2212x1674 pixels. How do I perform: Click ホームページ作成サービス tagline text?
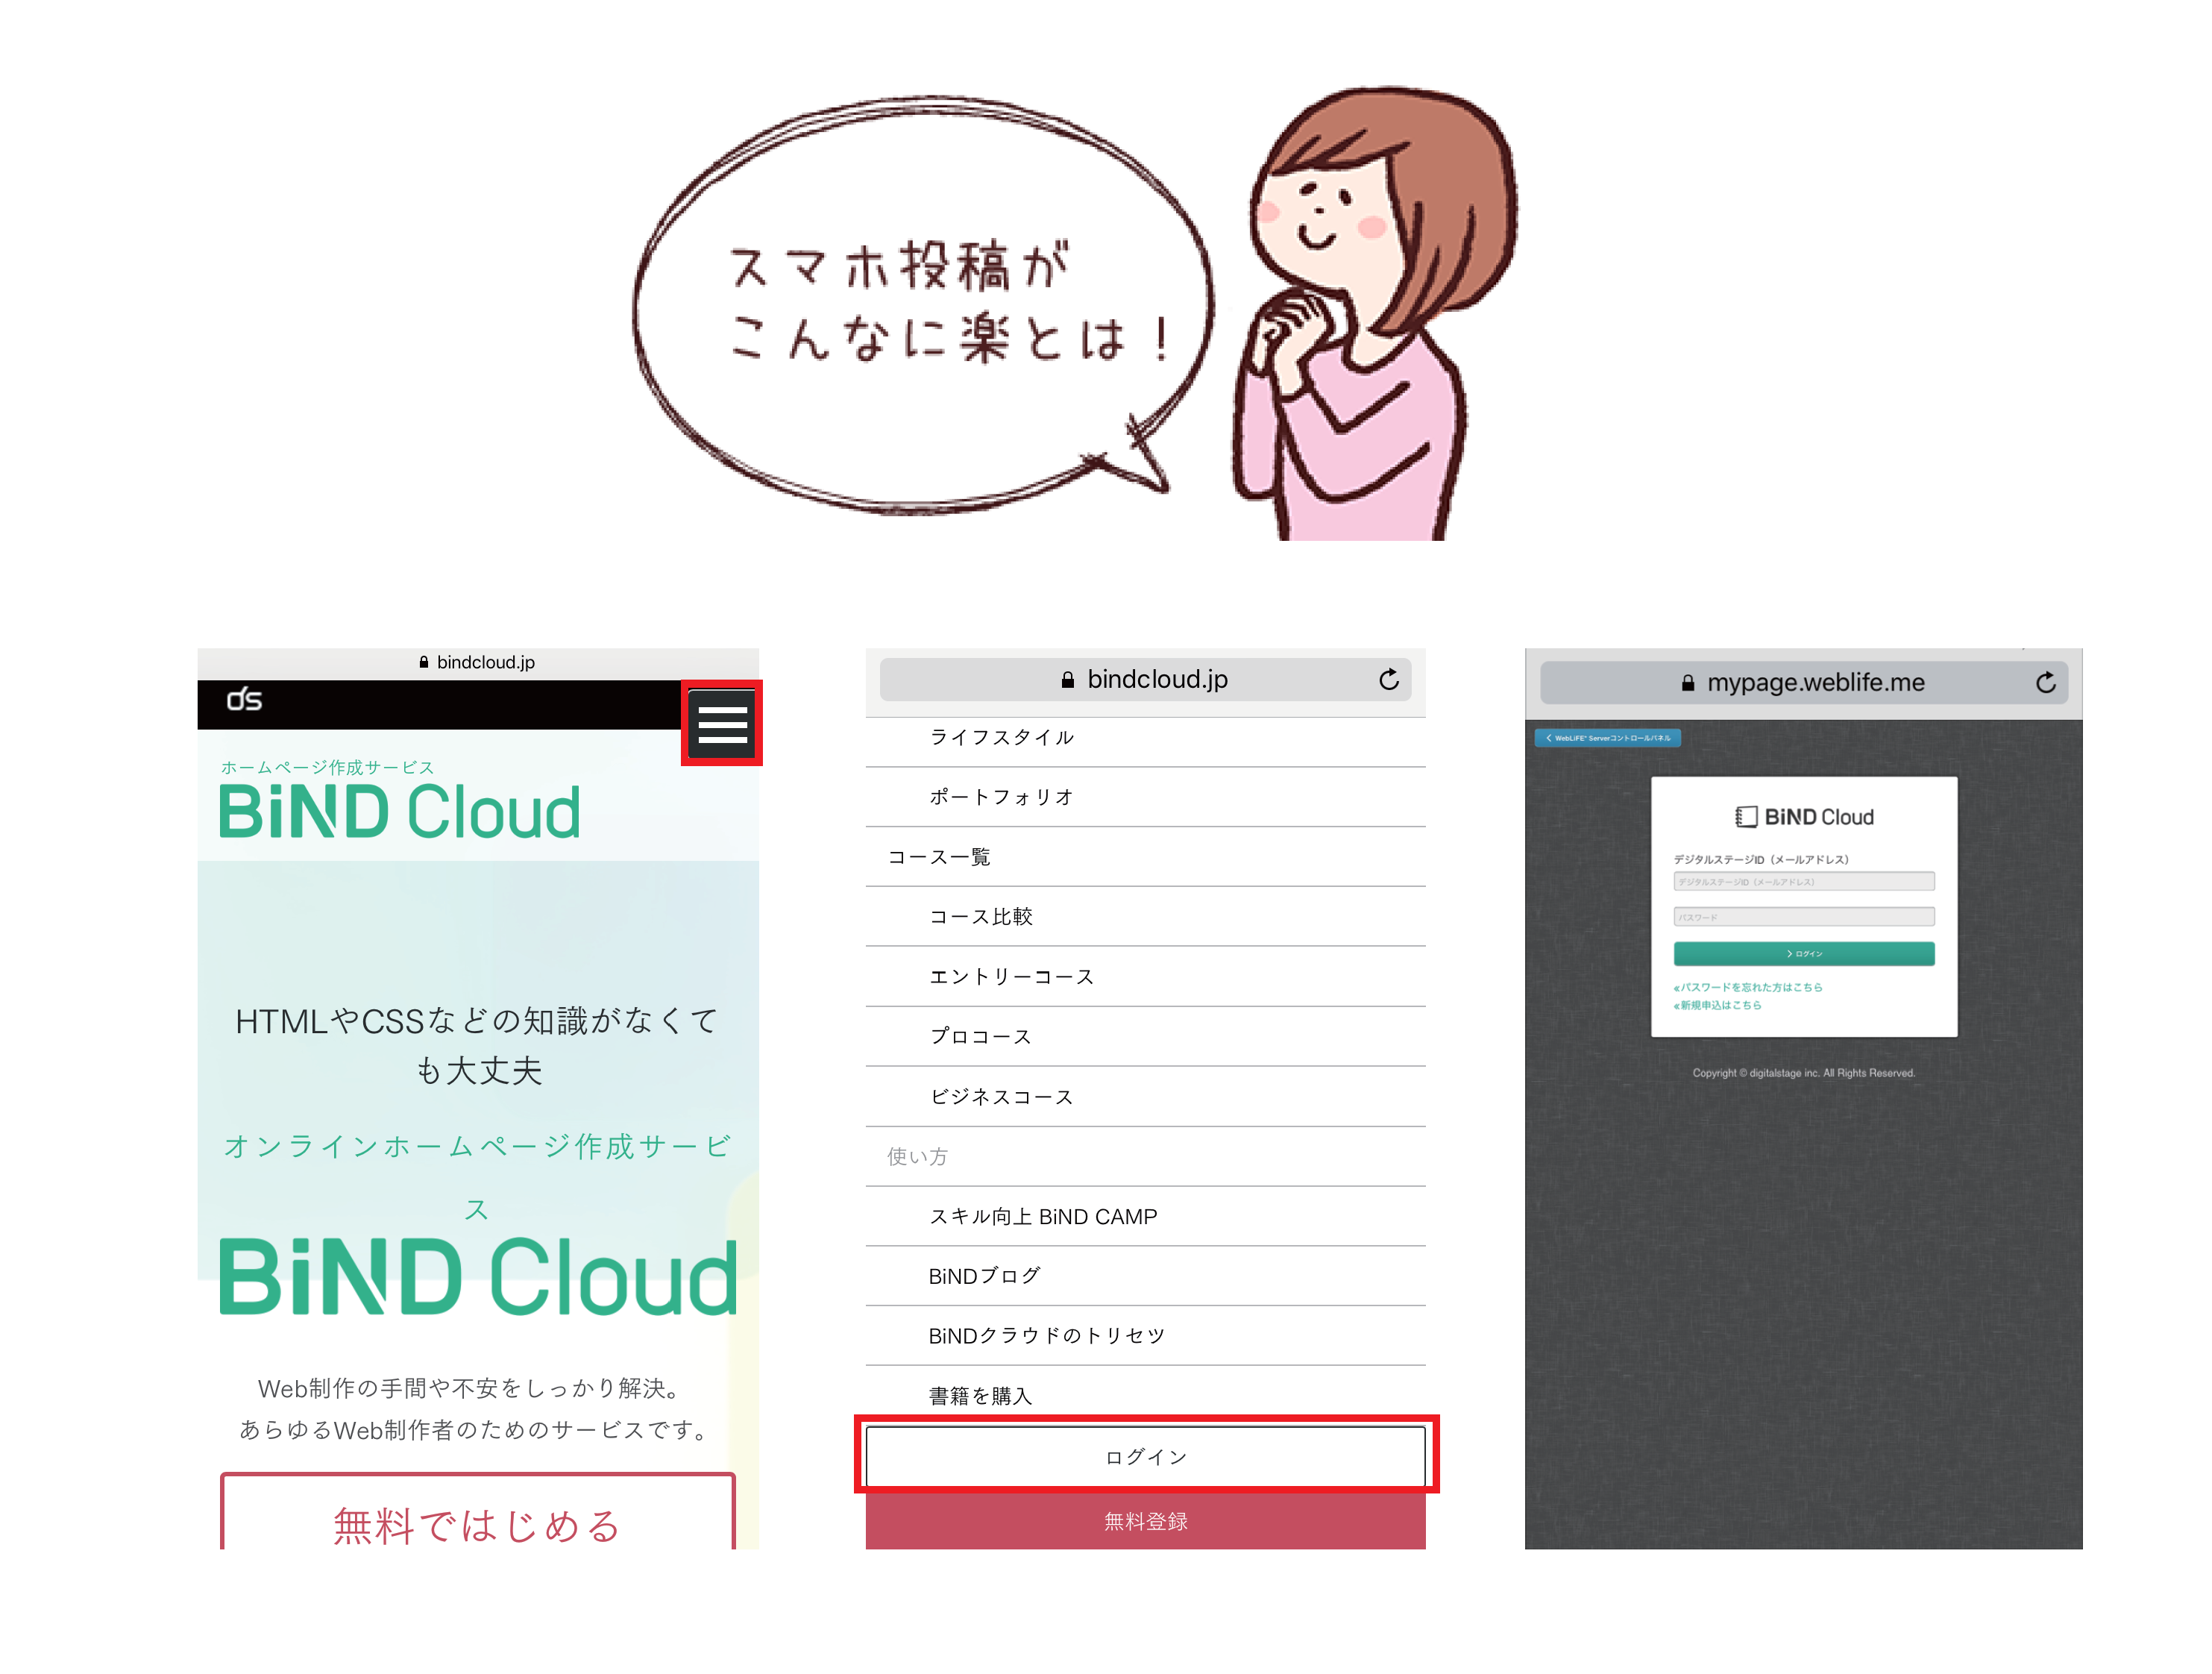[327, 767]
